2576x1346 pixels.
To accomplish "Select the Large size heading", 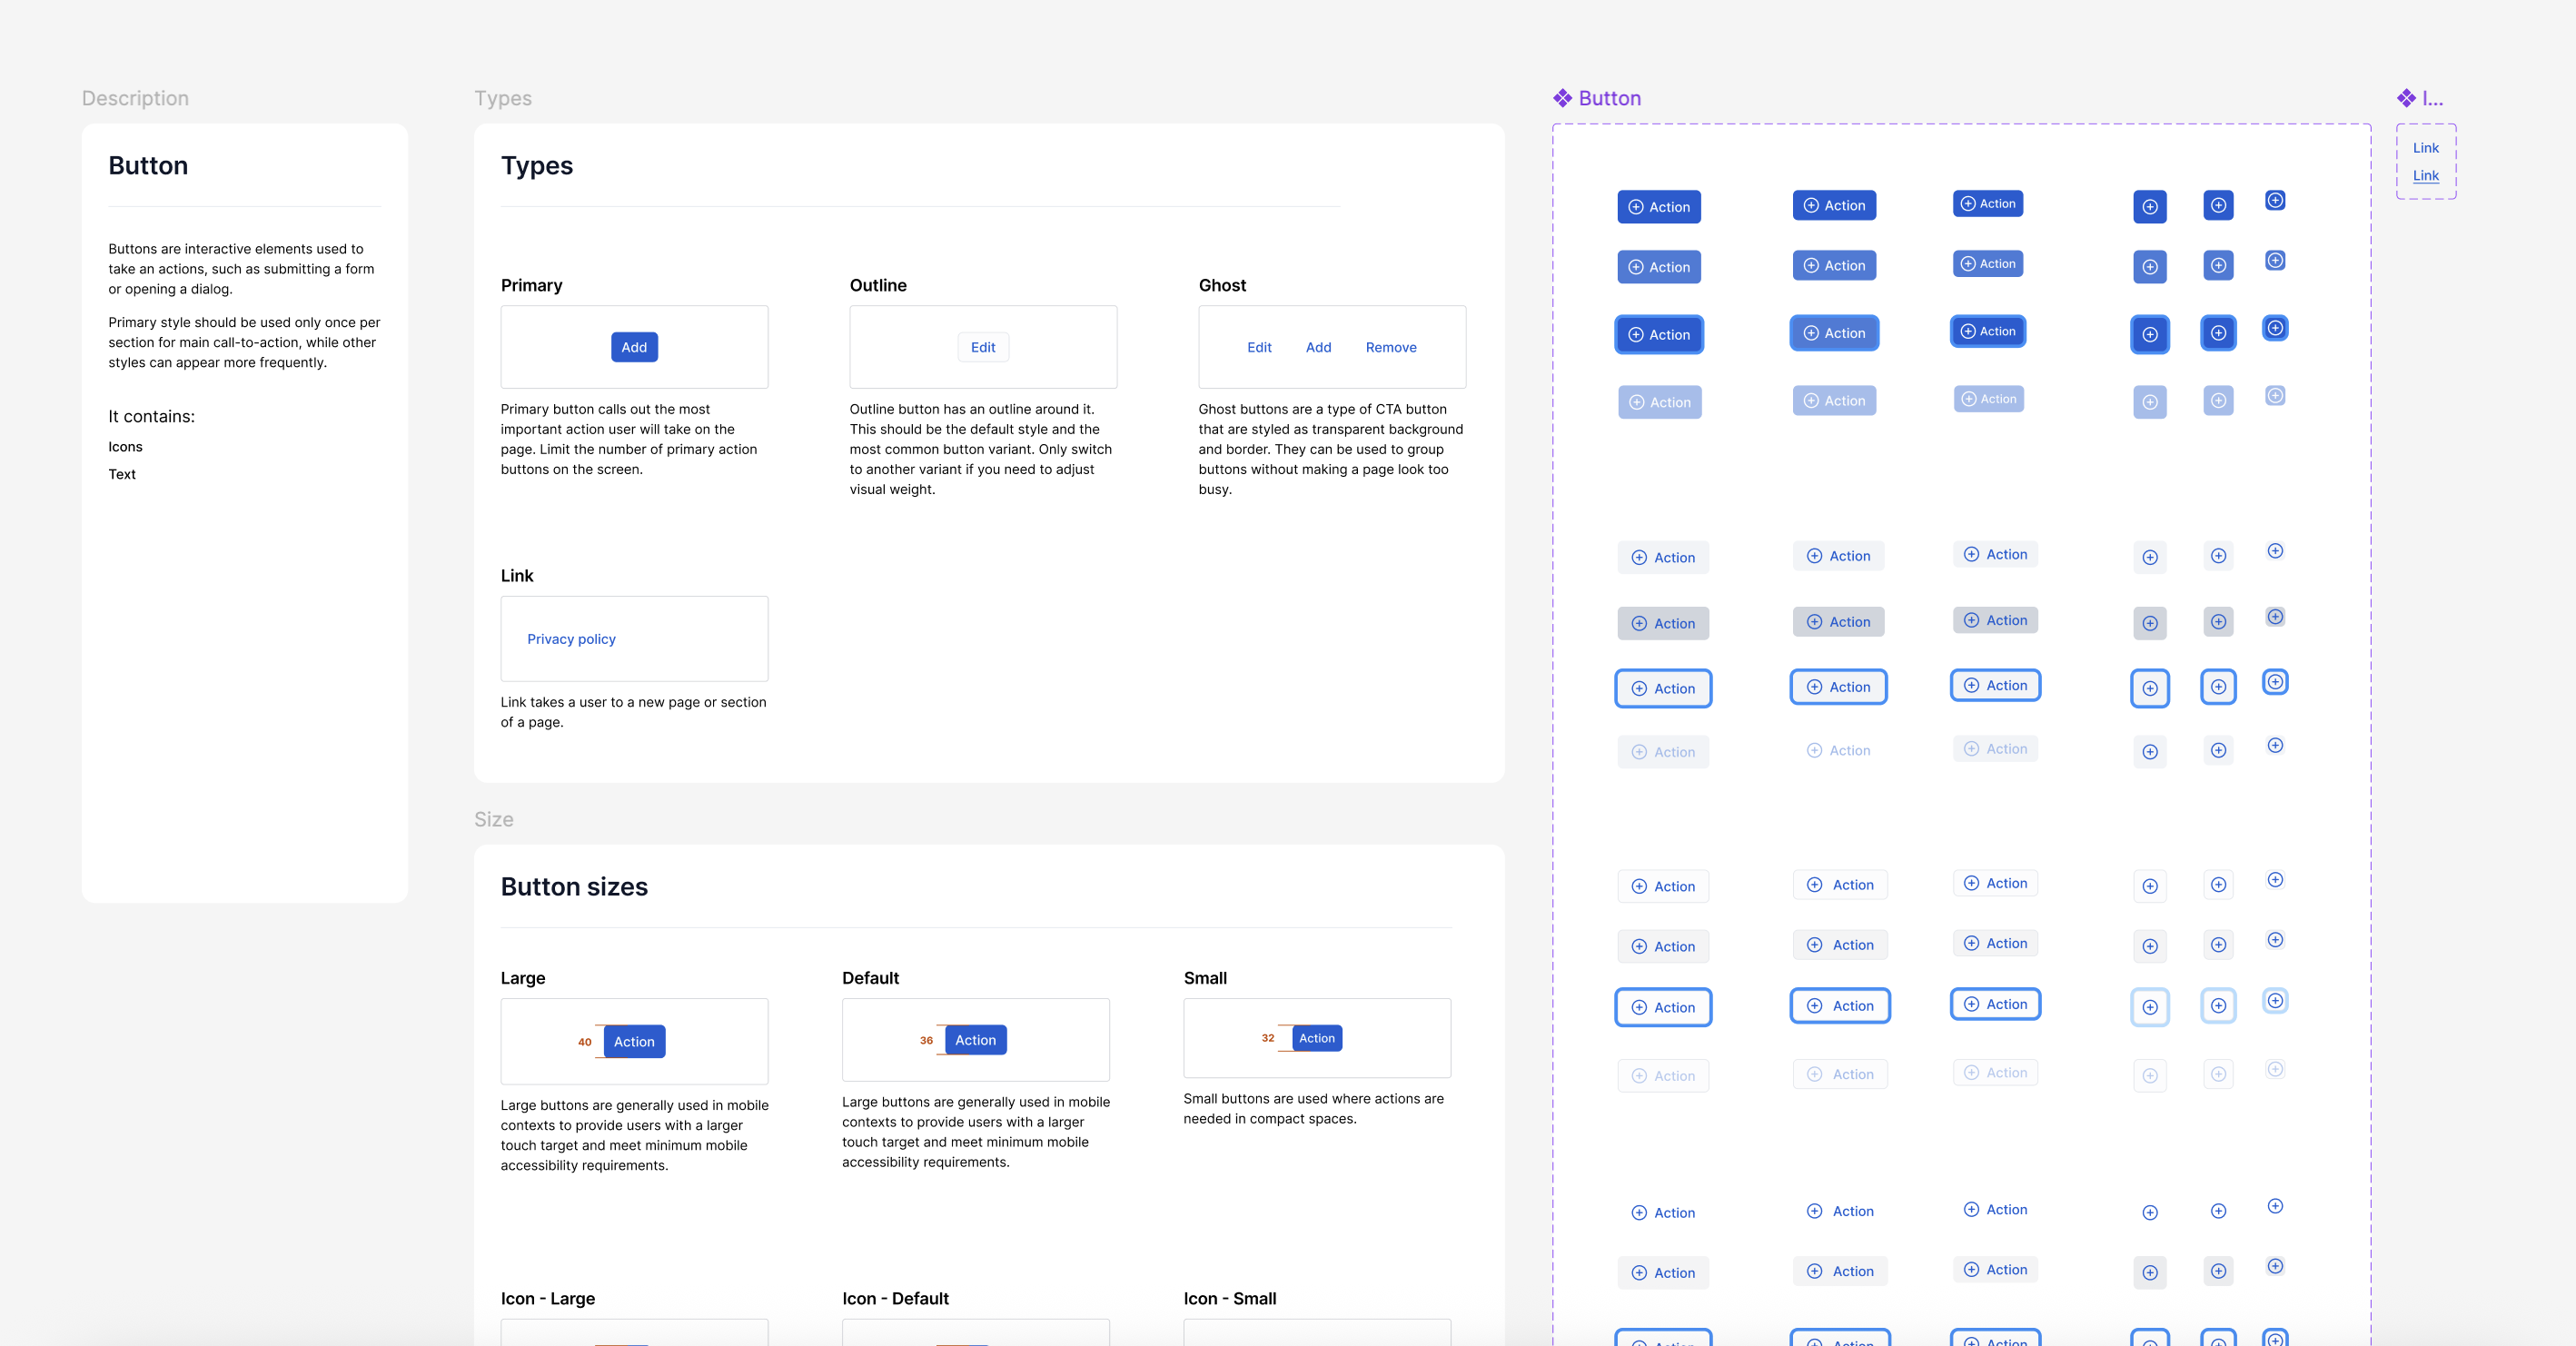I will point(523,978).
